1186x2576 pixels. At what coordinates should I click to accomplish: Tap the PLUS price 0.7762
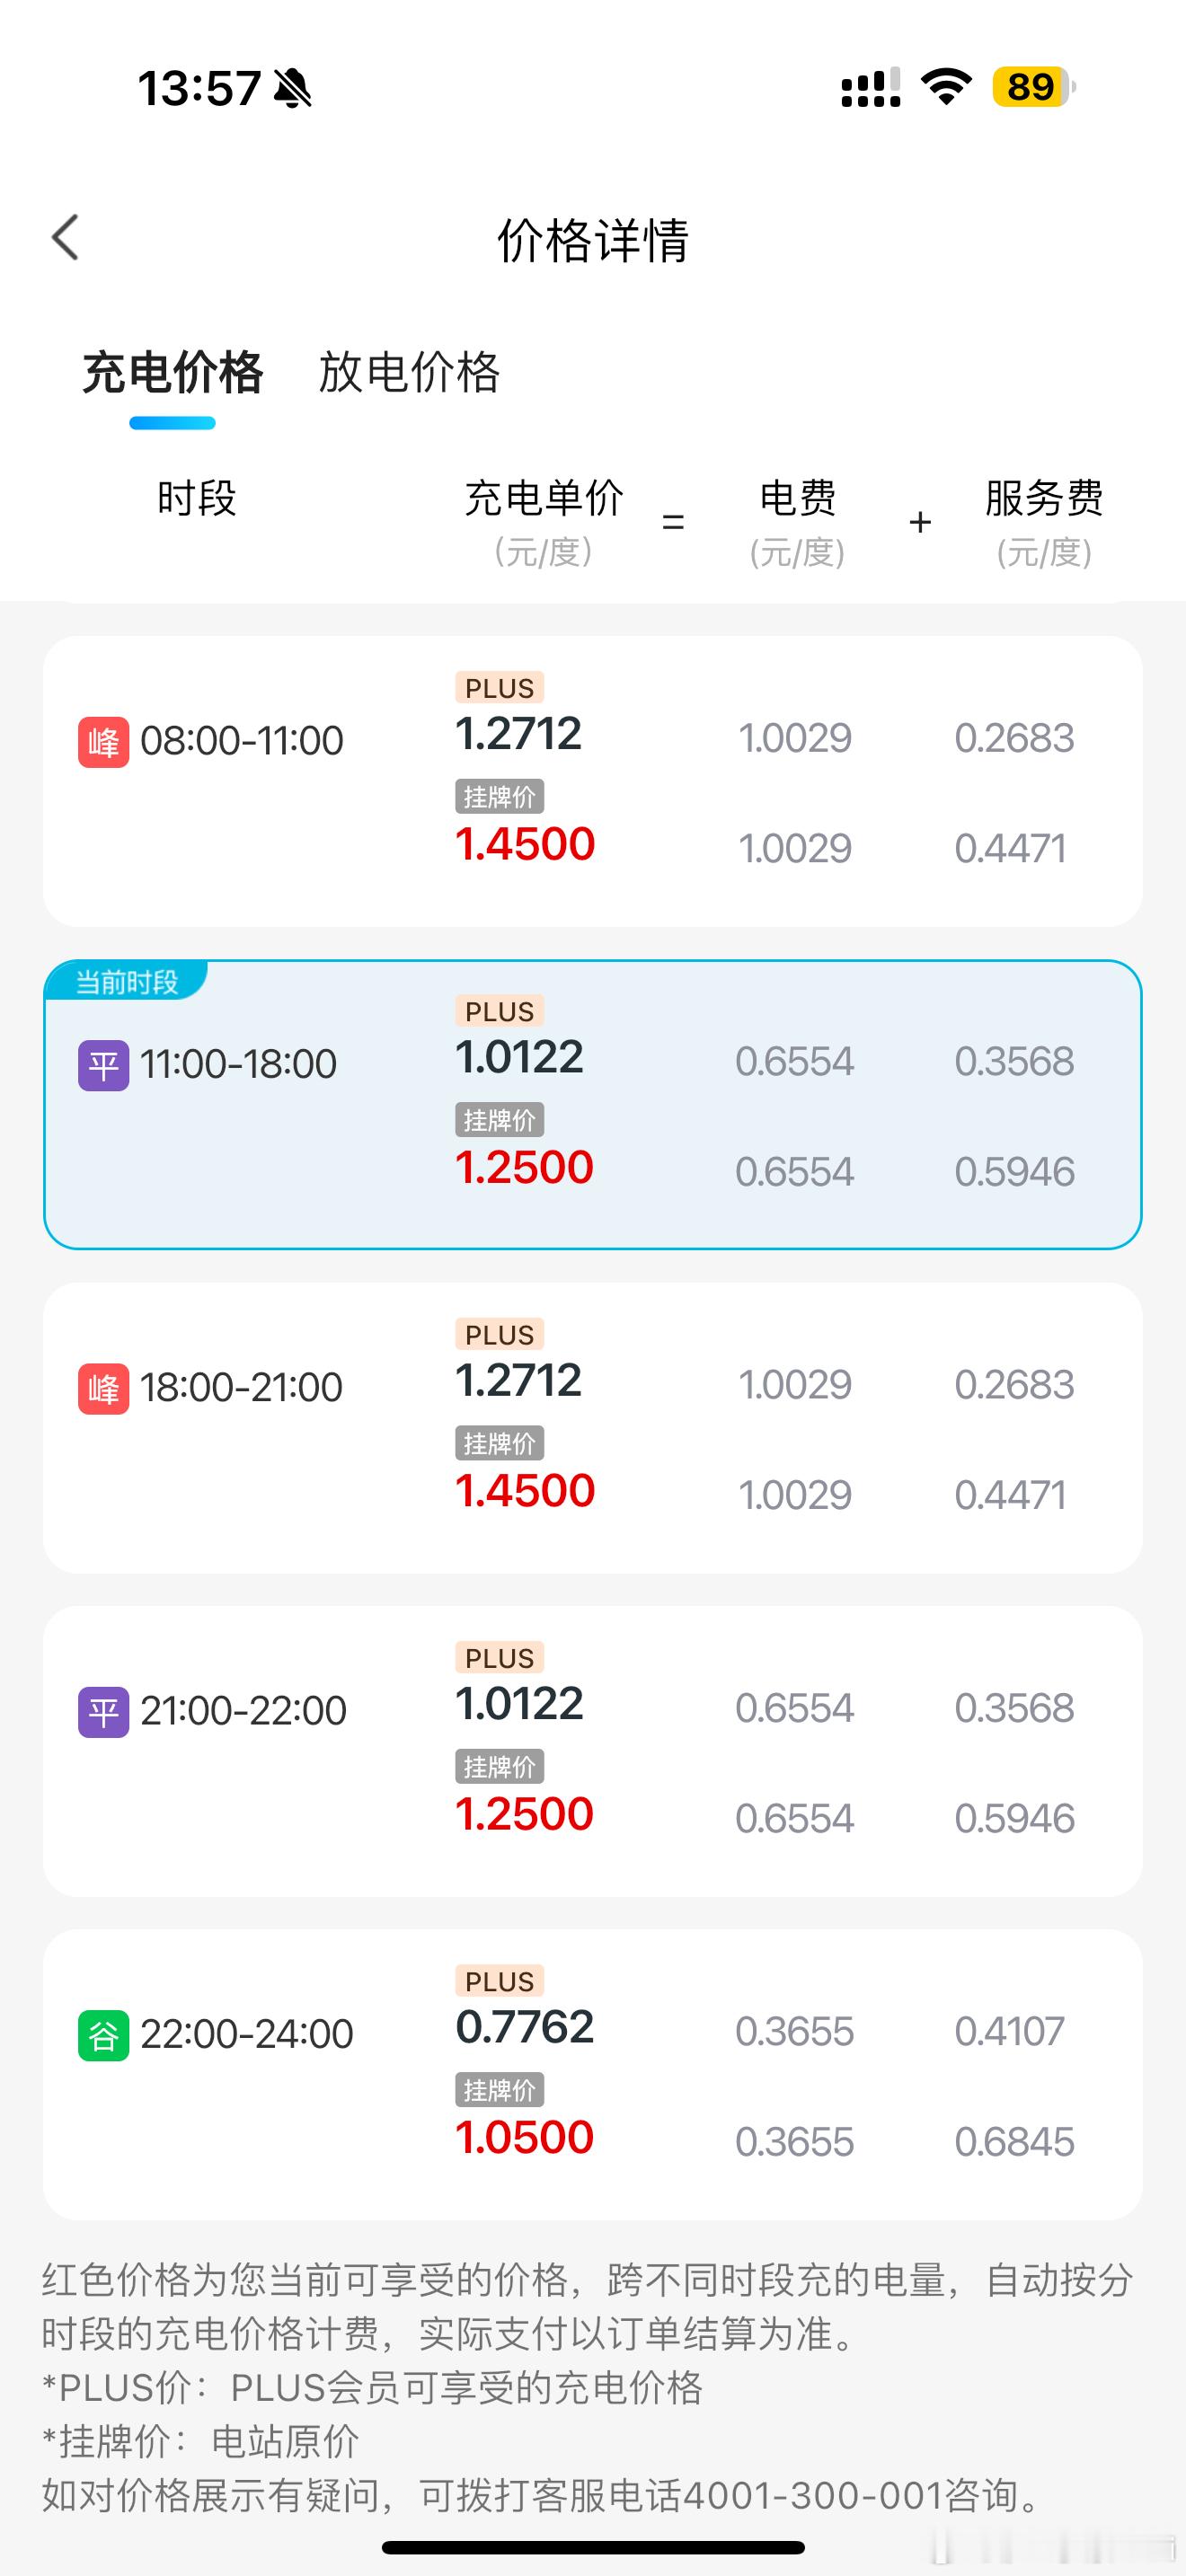pyautogui.click(x=525, y=2027)
